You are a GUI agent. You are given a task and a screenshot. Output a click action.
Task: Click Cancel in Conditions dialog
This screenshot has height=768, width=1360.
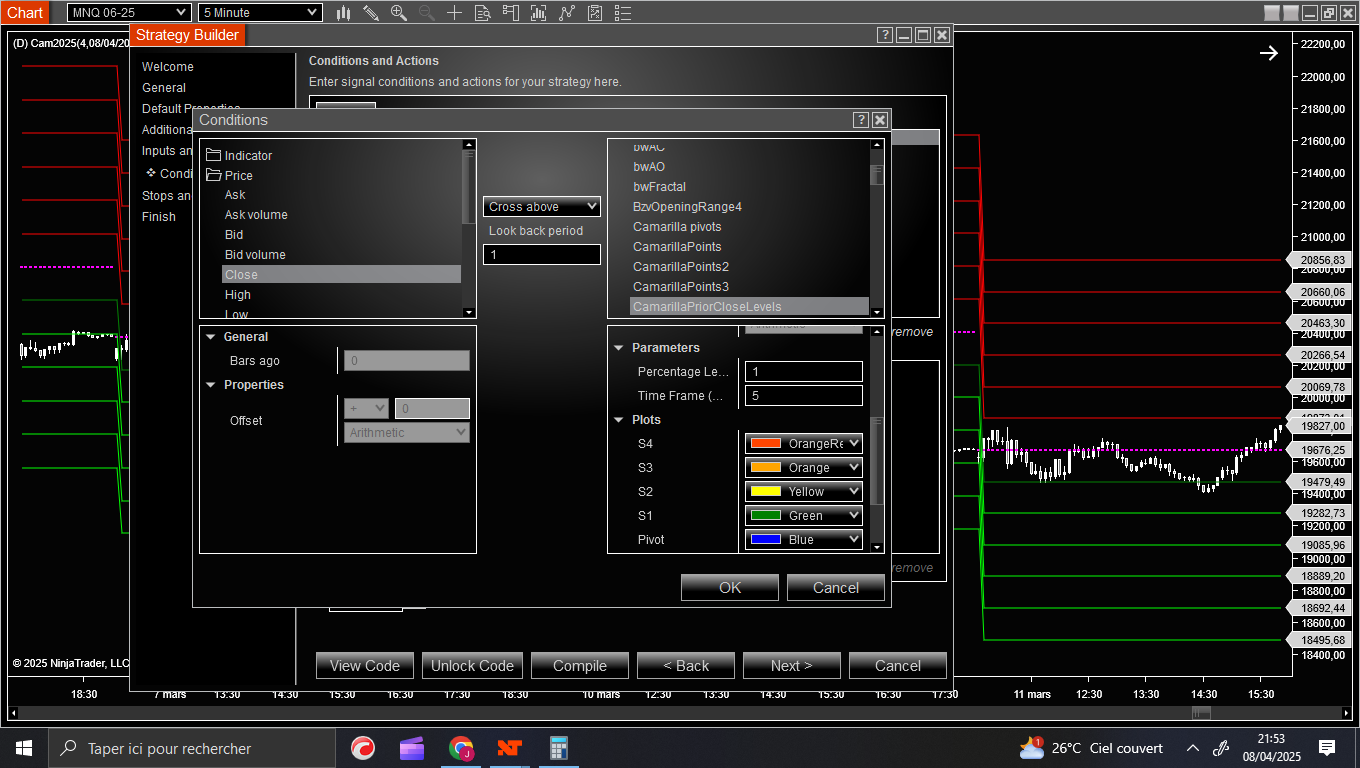point(836,588)
